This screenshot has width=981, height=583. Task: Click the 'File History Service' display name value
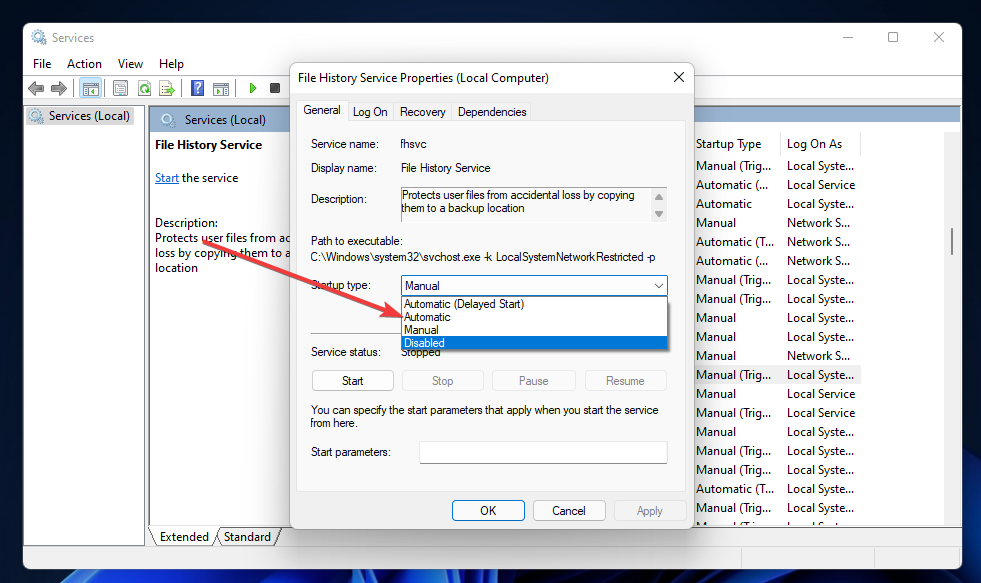445,168
